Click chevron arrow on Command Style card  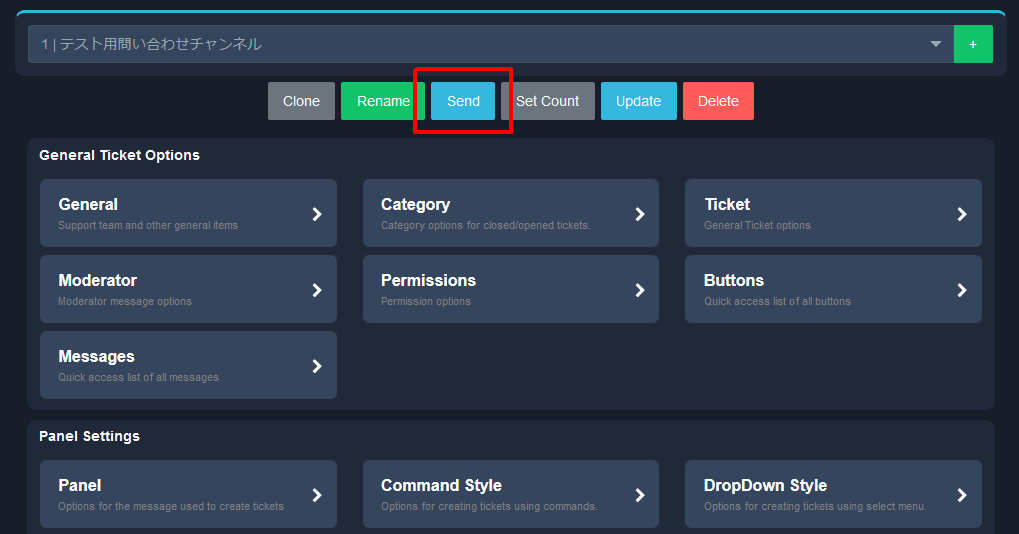[x=640, y=496]
